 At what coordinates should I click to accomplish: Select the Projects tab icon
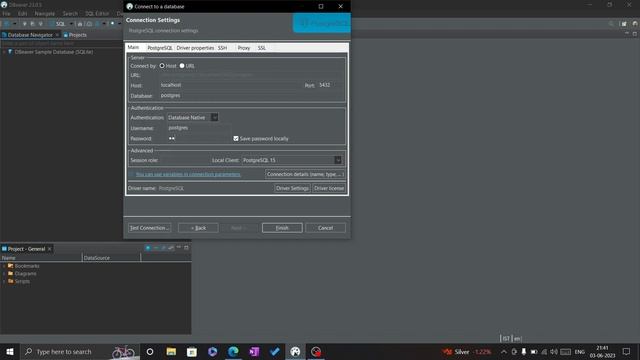point(66,35)
